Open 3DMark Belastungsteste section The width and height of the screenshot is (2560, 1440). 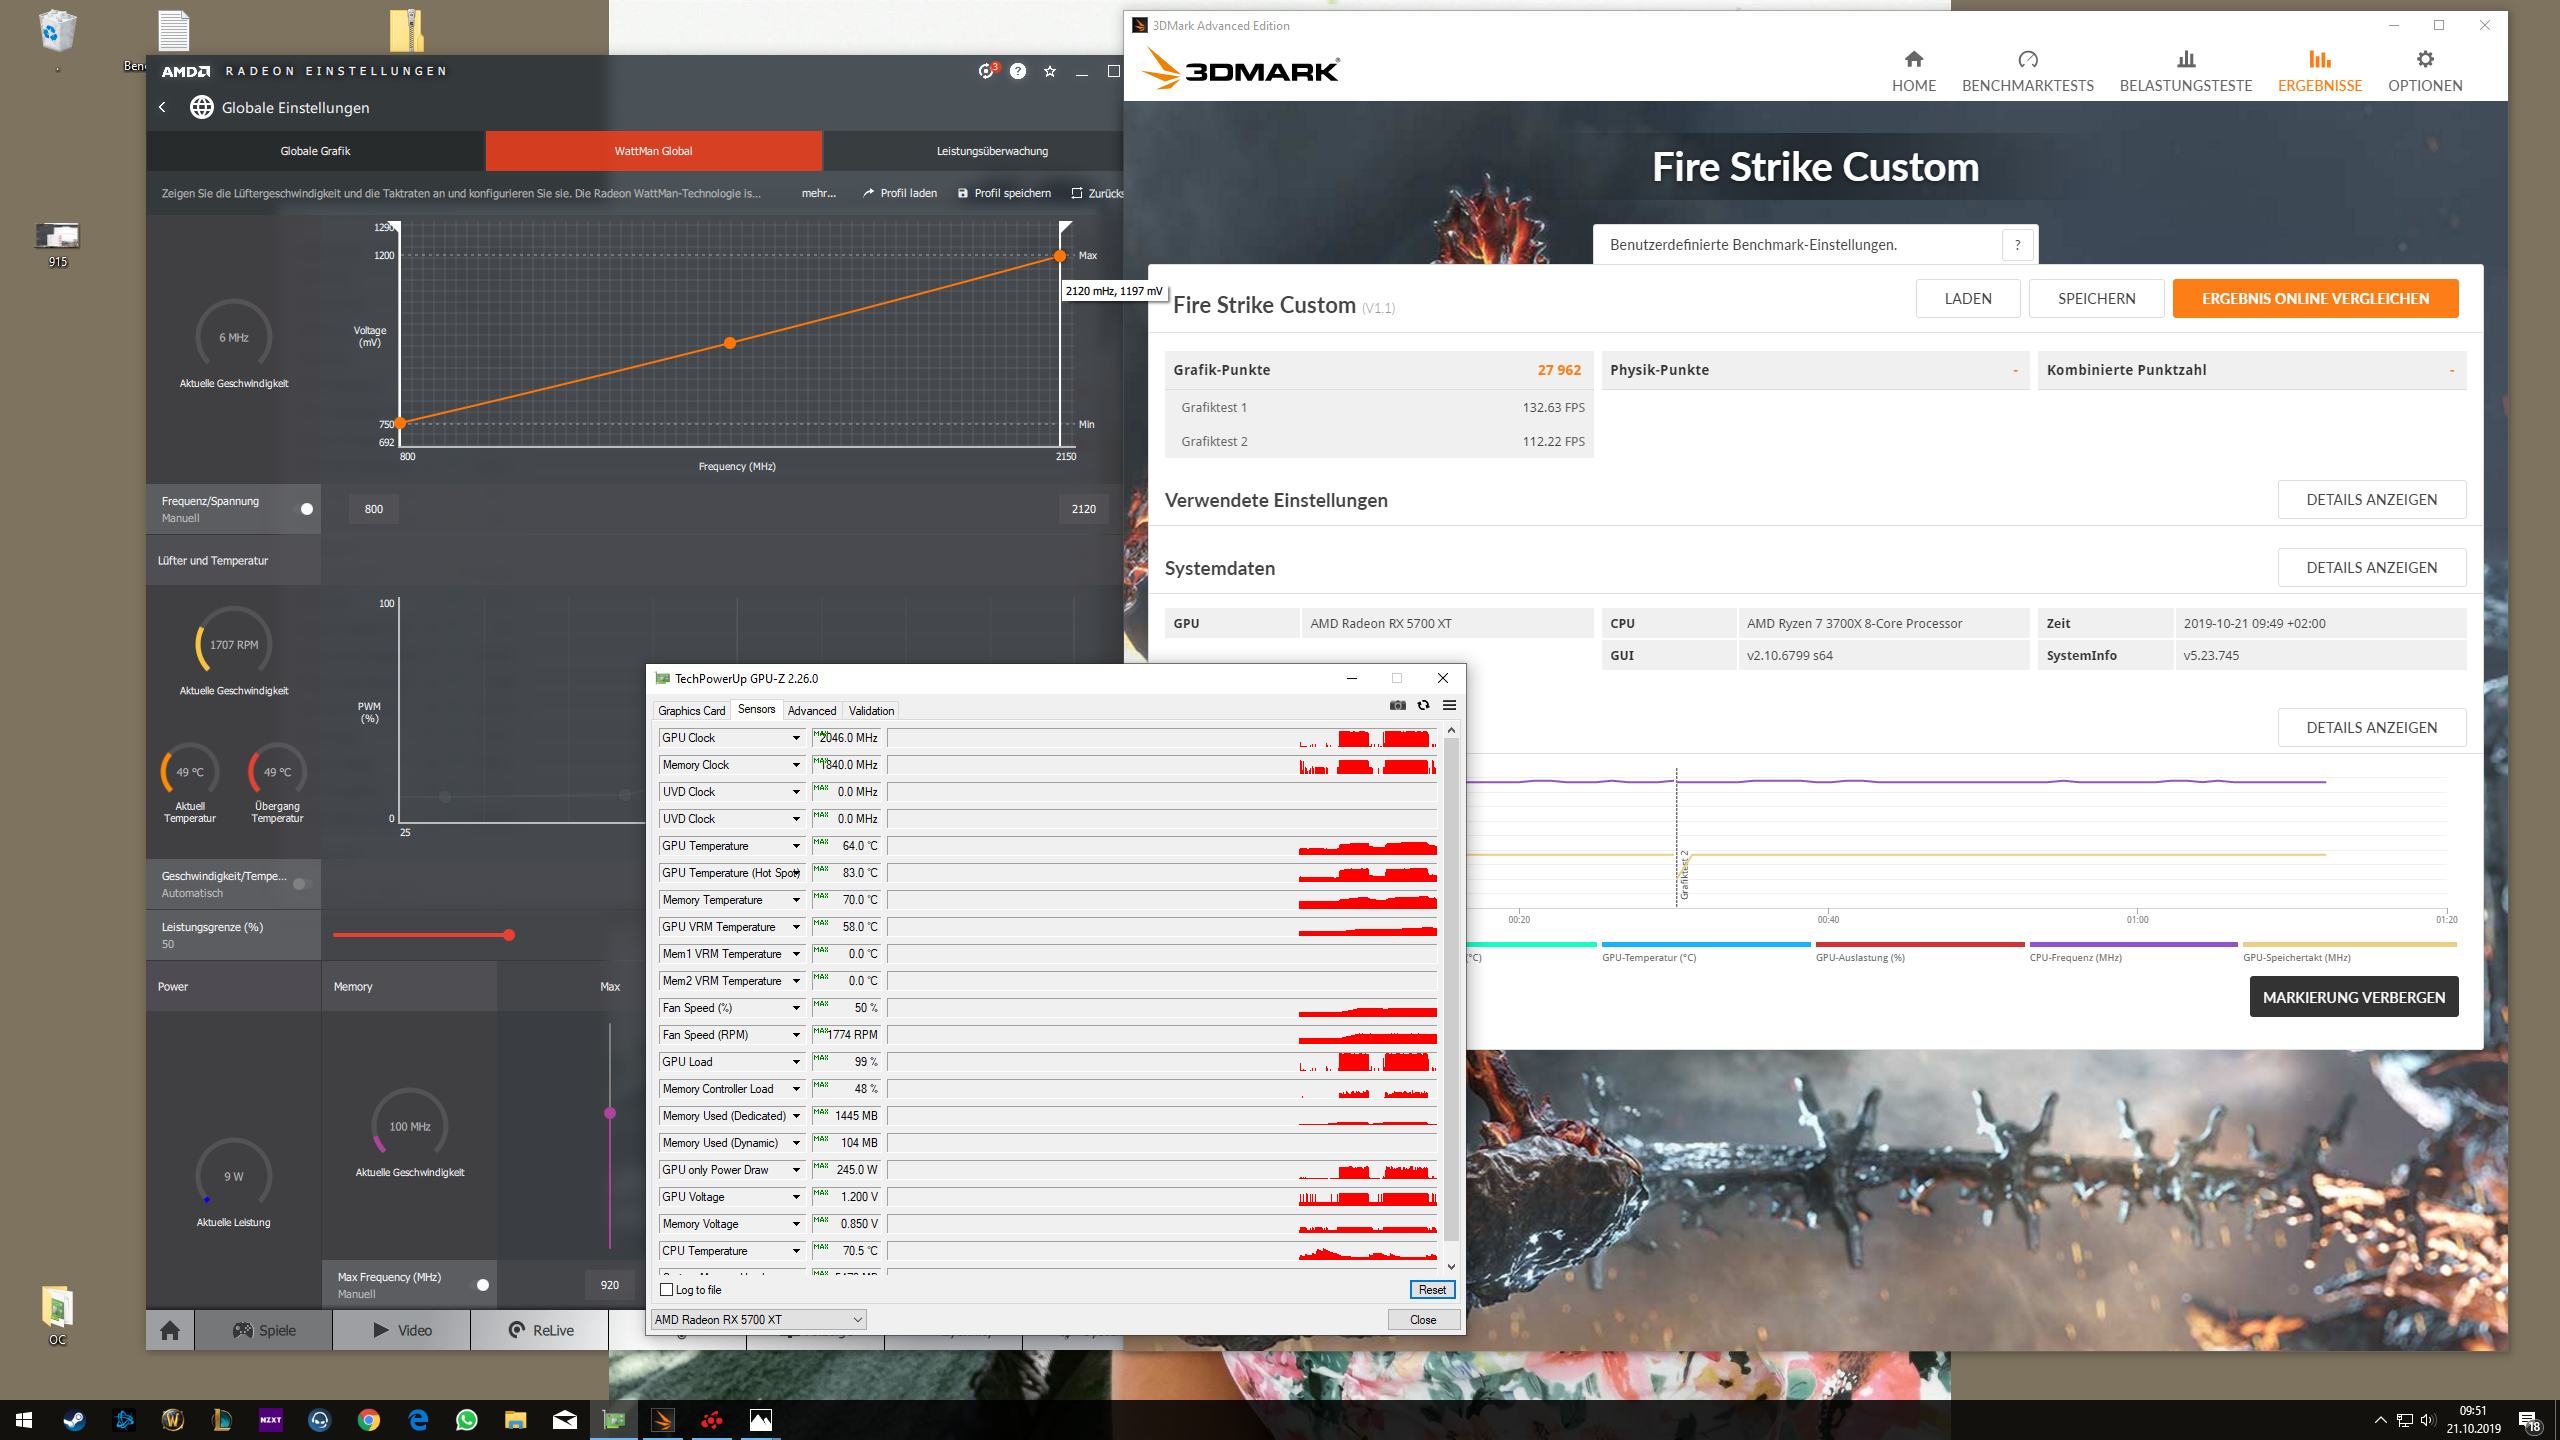click(x=2186, y=72)
